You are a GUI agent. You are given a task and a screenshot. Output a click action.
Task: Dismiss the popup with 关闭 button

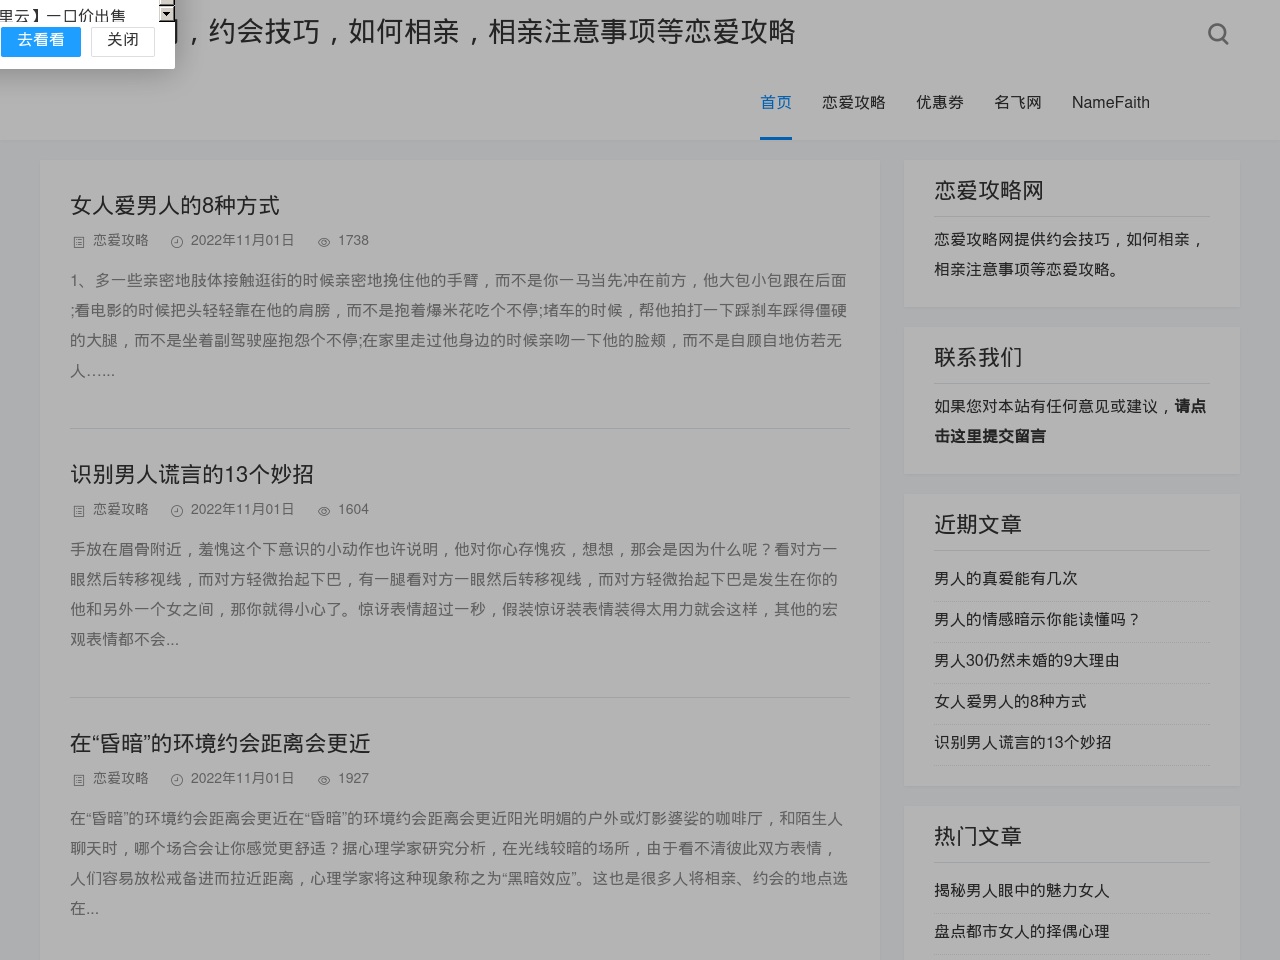coord(123,40)
